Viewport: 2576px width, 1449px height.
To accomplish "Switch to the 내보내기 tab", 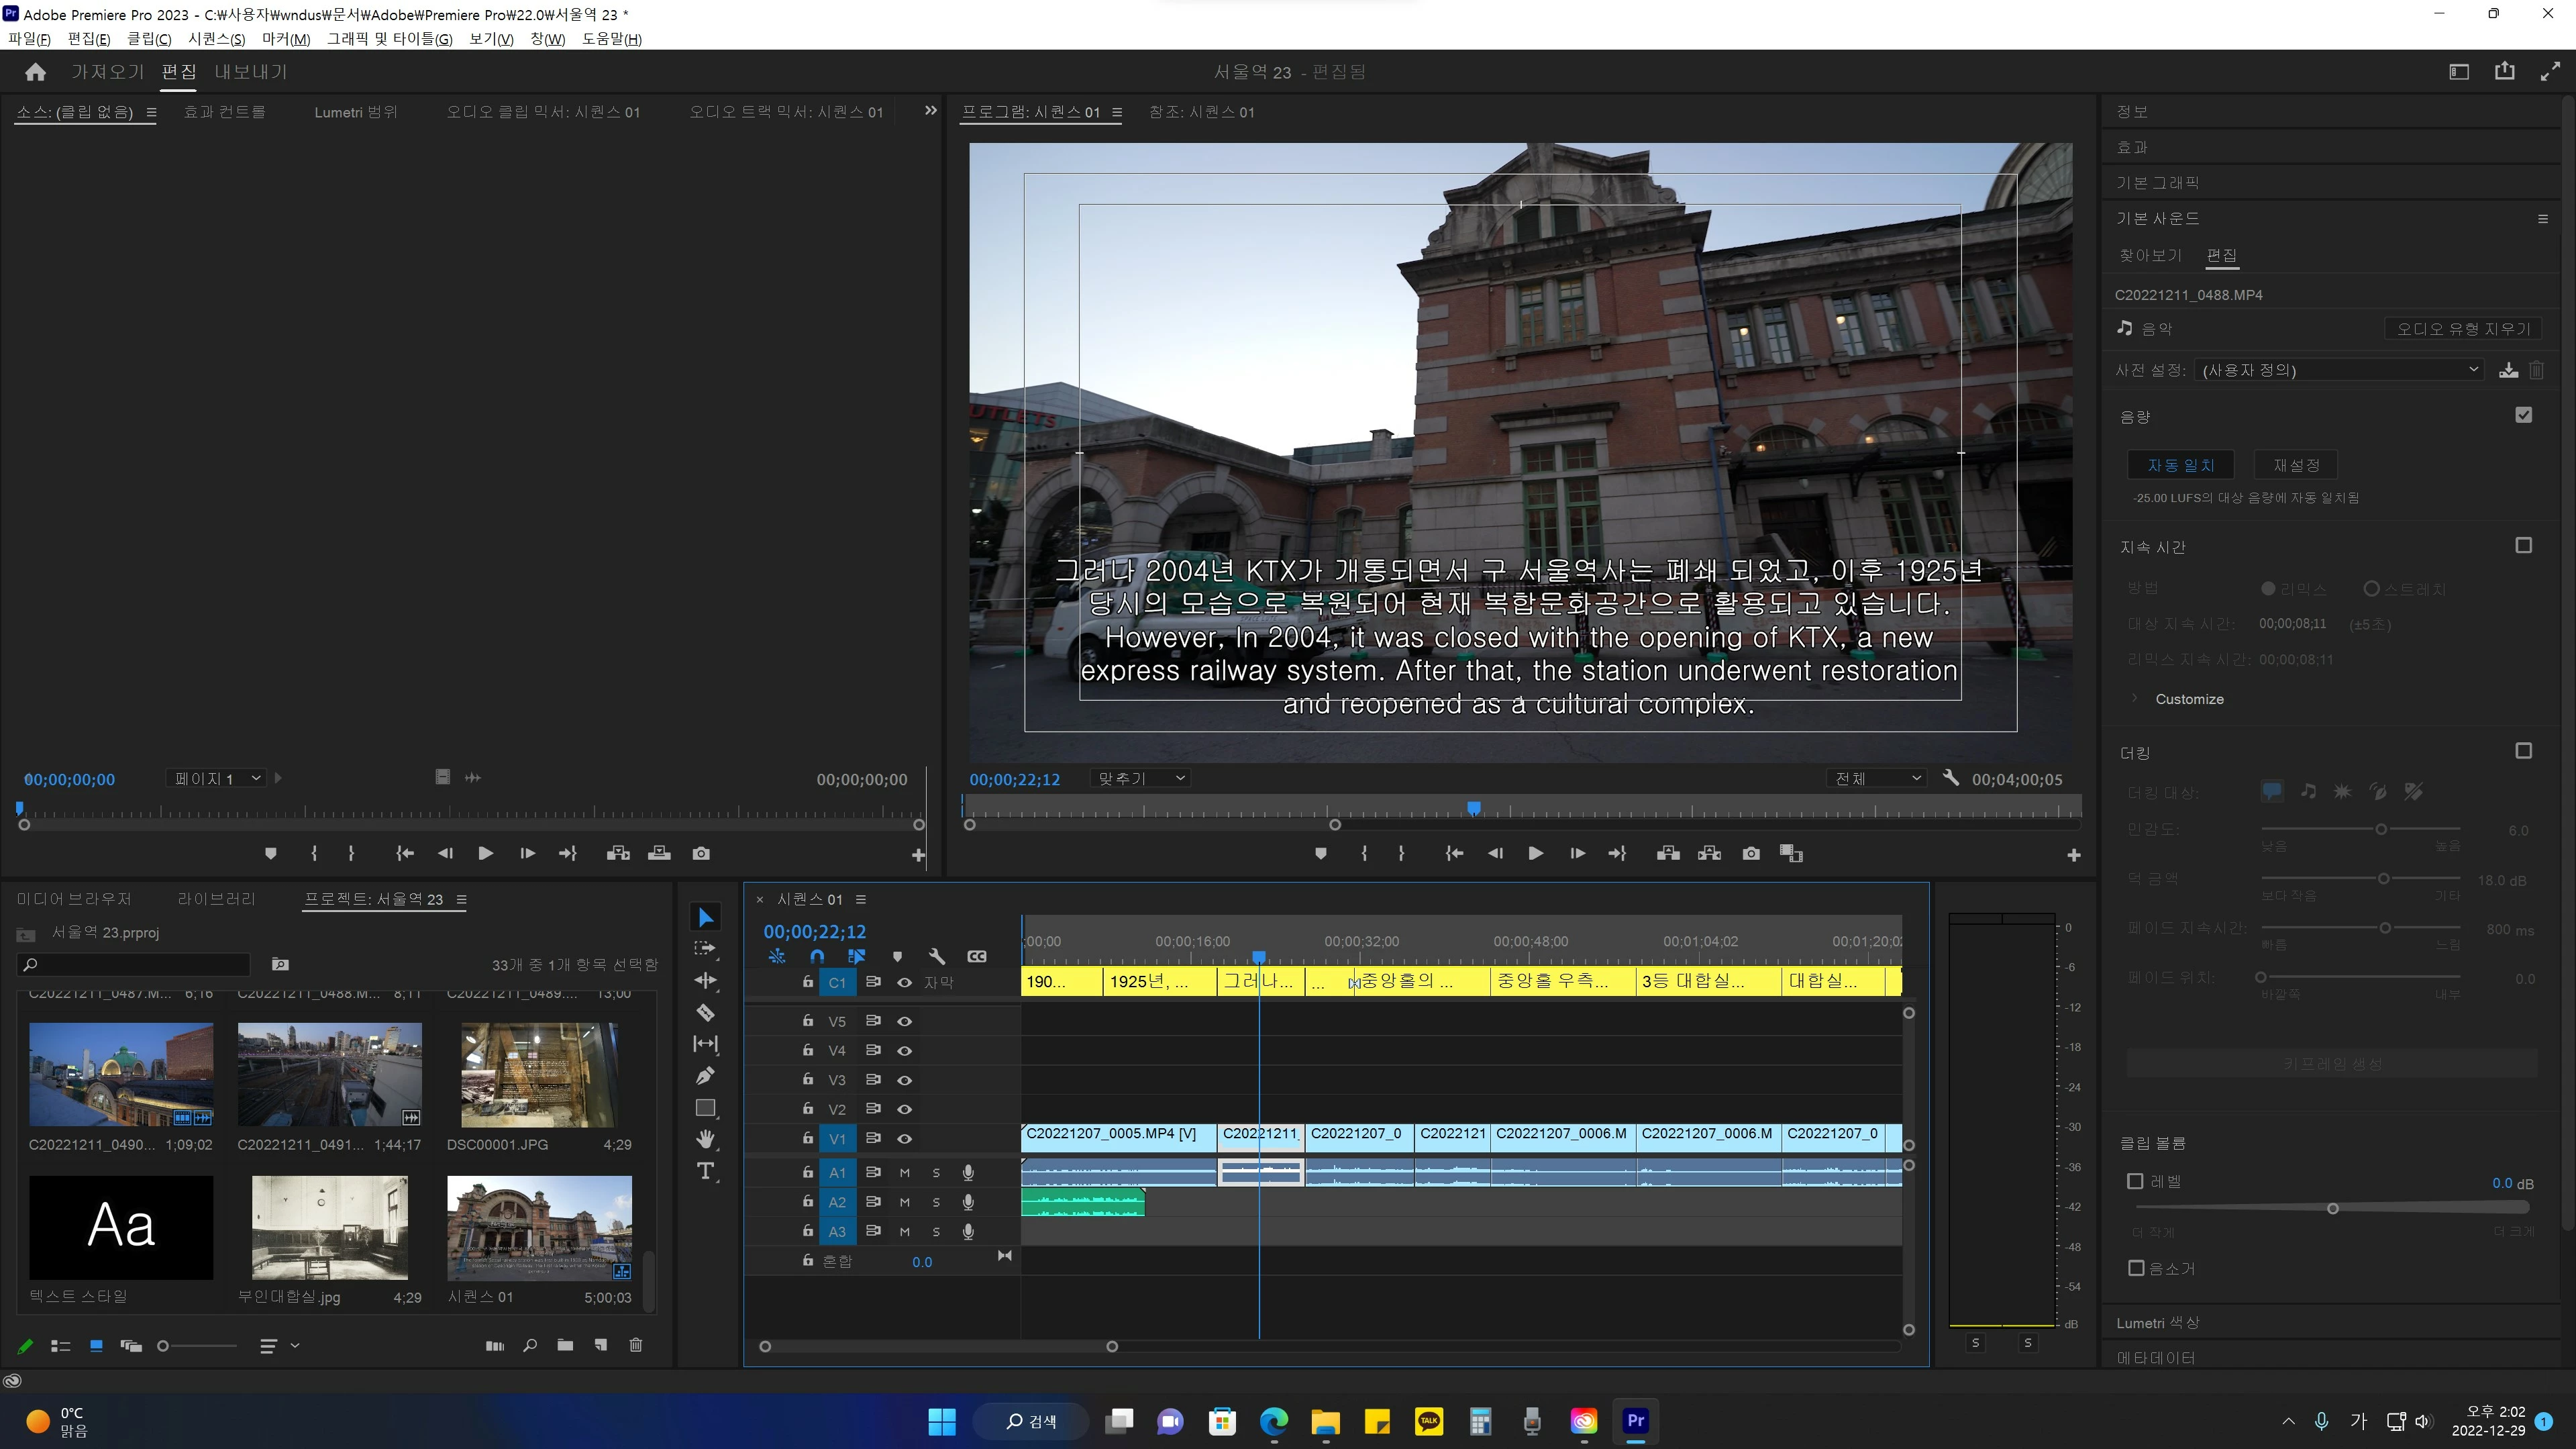I will click(x=250, y=72).
